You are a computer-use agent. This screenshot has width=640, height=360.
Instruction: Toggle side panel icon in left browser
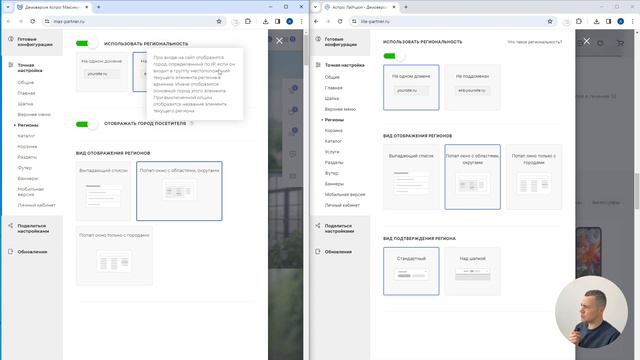(278, 21)
